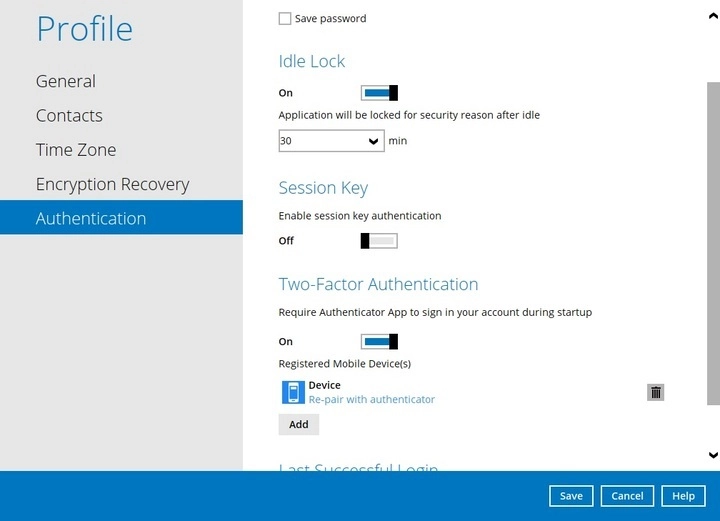Select the Authentication sidebar item
The image size is (720, 521).
pos(91,218)
